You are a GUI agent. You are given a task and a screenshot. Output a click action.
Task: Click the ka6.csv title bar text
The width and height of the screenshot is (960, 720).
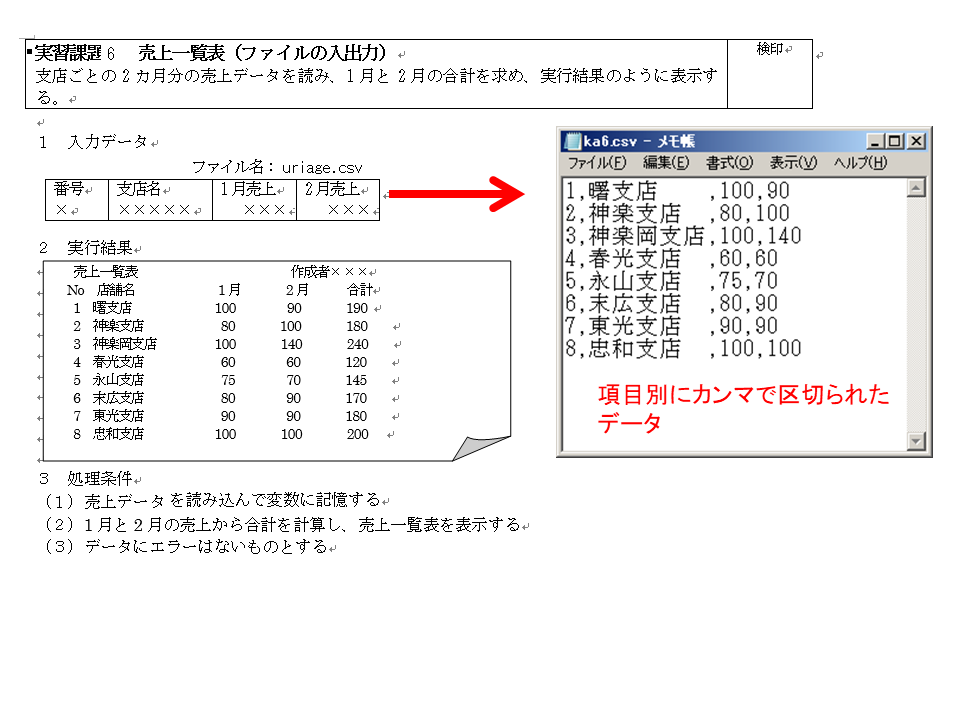[639, 141]
